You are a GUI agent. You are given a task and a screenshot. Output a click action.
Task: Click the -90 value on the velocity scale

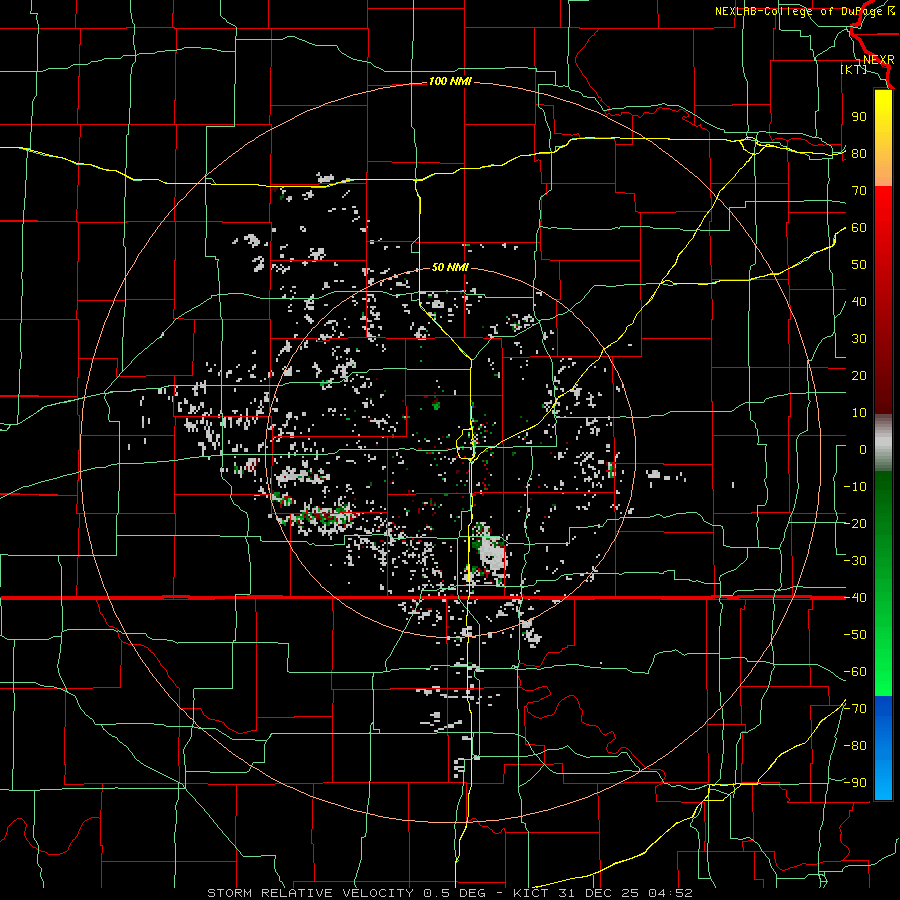855,783
